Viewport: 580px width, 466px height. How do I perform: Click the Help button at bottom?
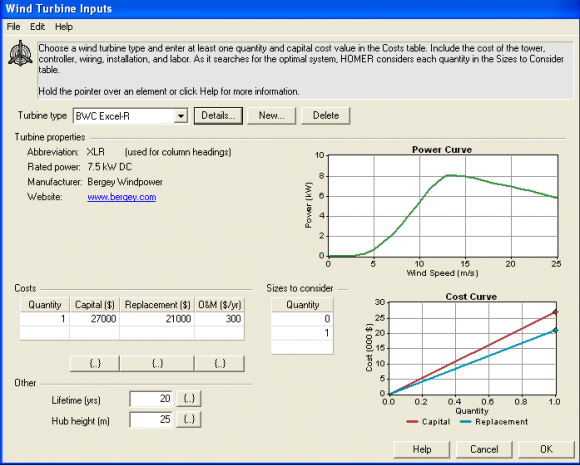coord(422,449)
